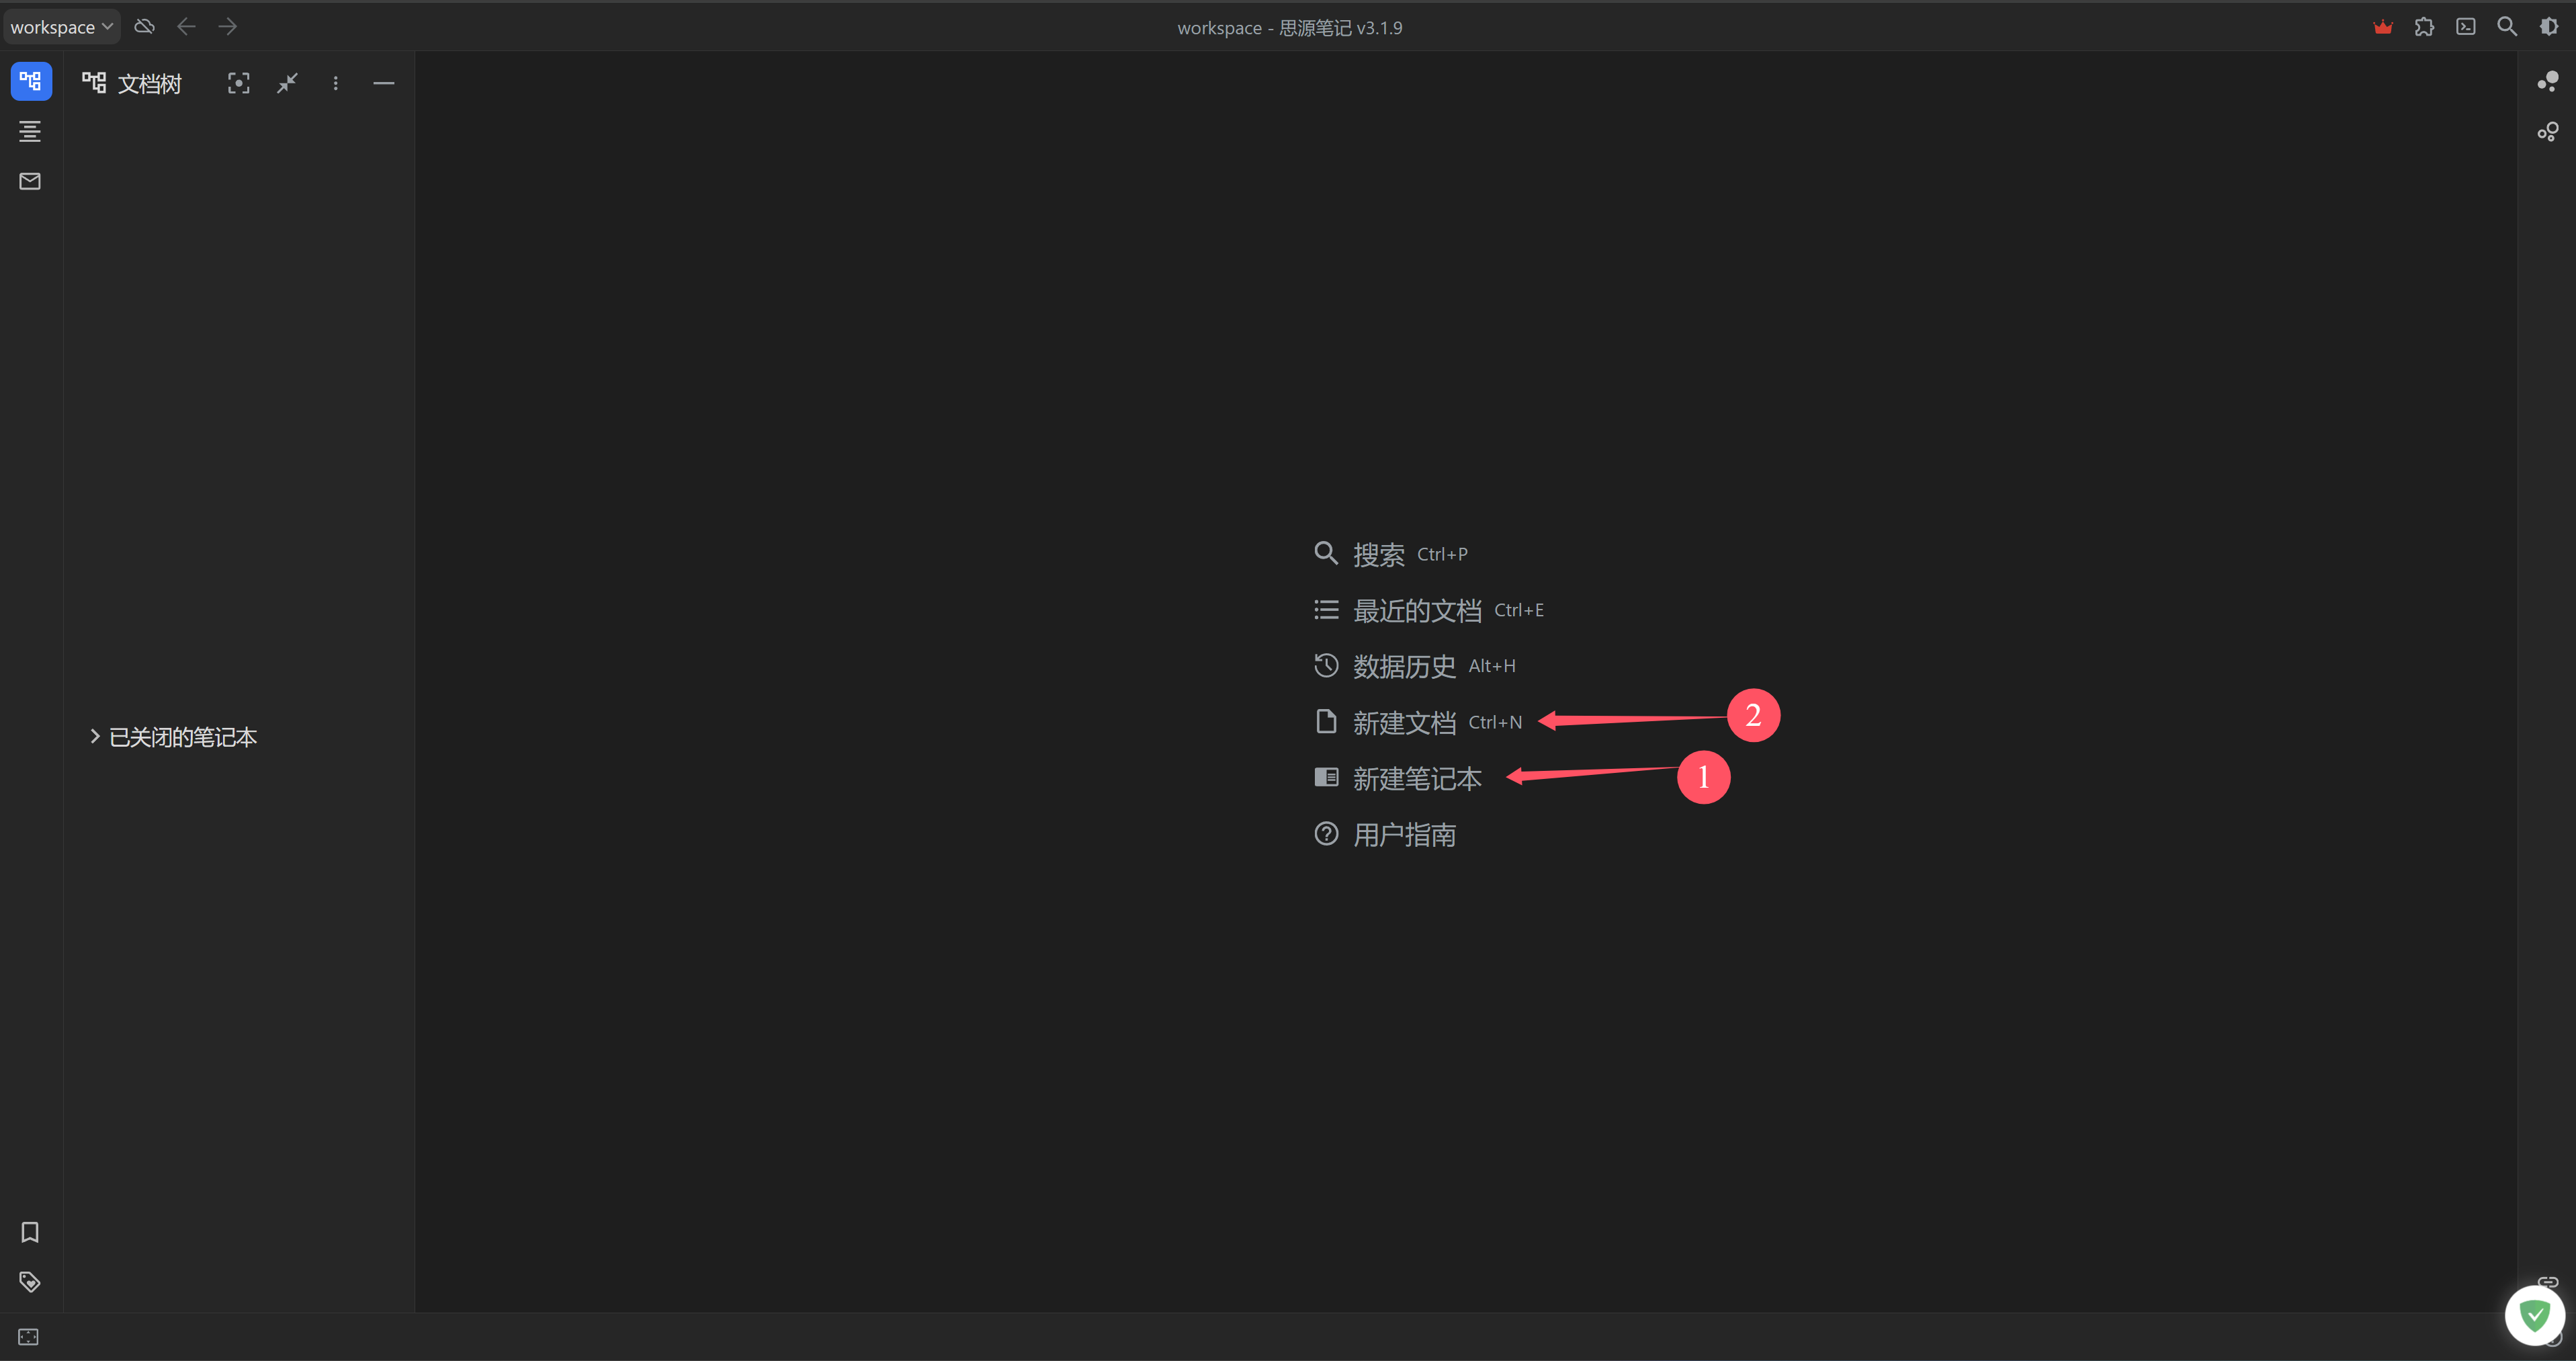Image resolution: width=2576 pixels, height=1361 pixels.
Task: Toggle the cloud sync status icon
Action: (x=144, y=27)
